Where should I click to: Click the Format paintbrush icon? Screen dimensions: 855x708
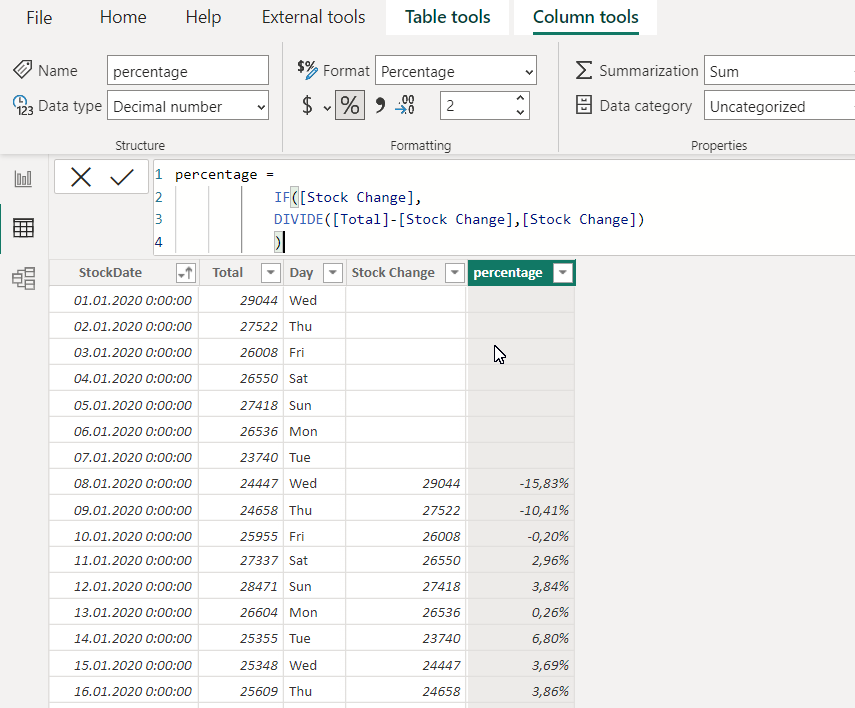[308, 70]
